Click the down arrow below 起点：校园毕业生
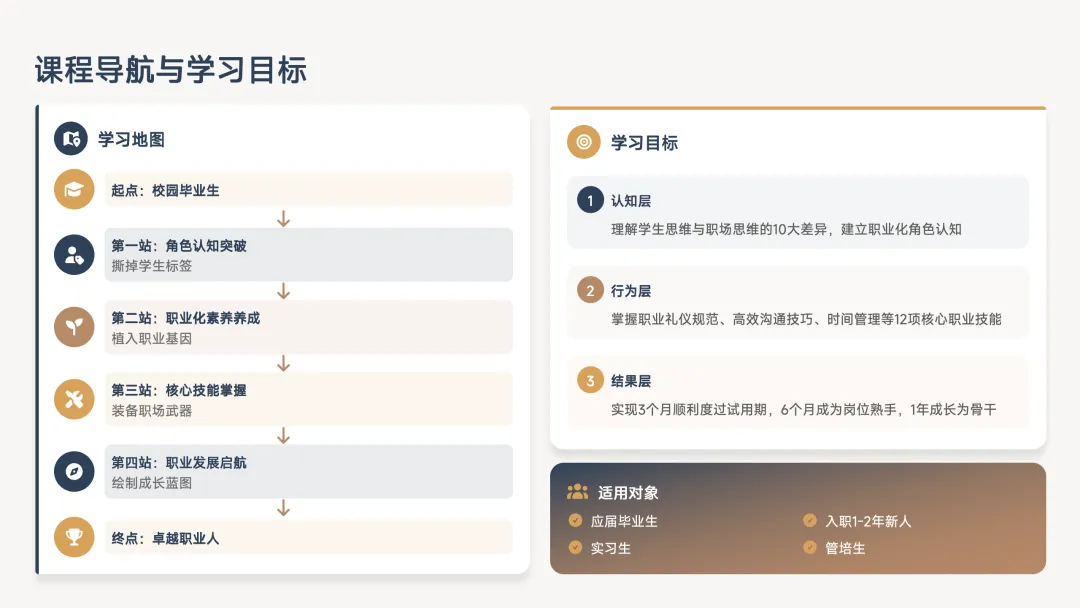Image resolution: width=1080 pixels, height=608 pixels. pos(283,219)
